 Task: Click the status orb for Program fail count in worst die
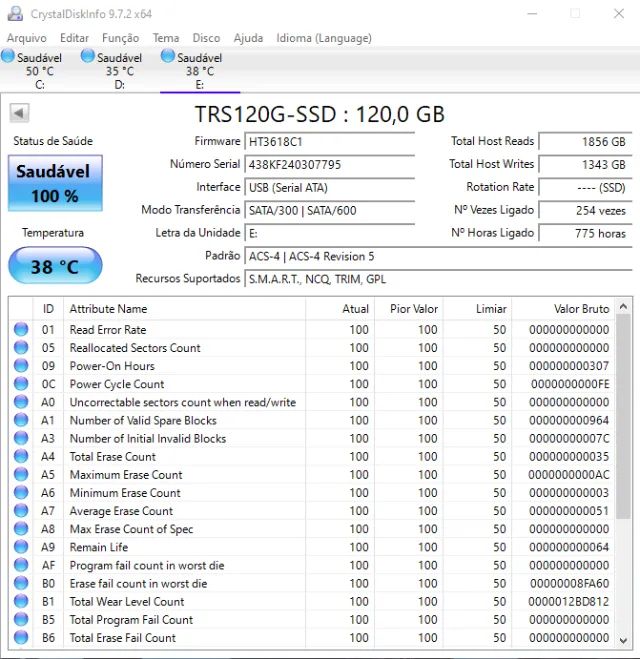21,565
